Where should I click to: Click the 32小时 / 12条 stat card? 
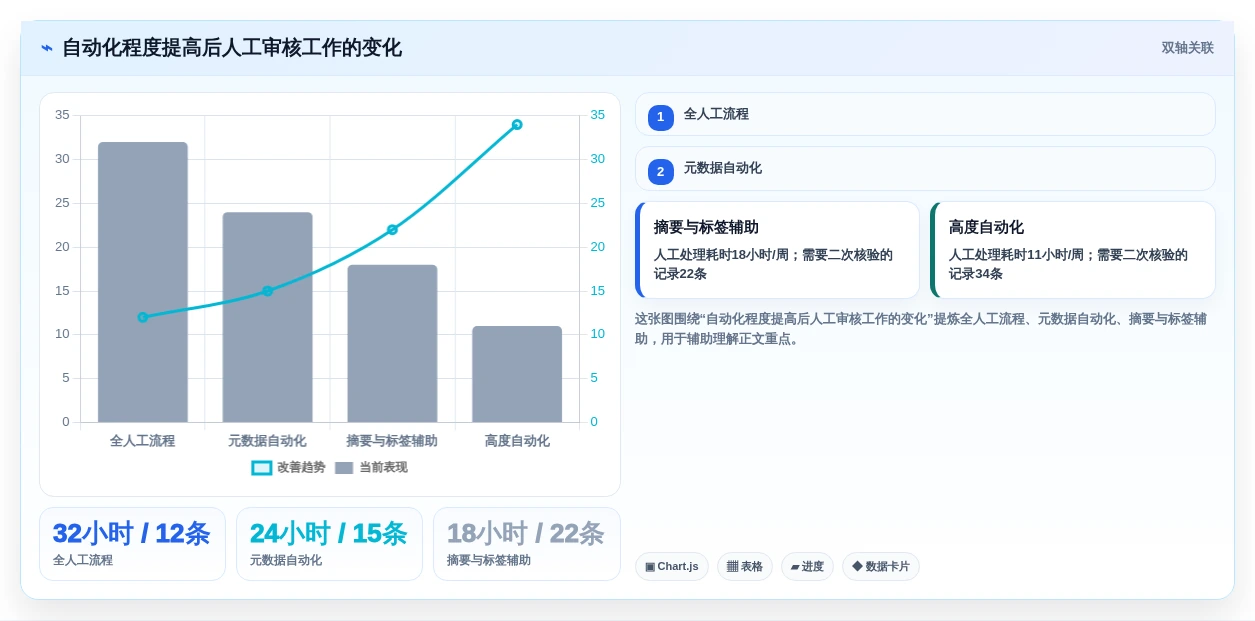[132, 544]
